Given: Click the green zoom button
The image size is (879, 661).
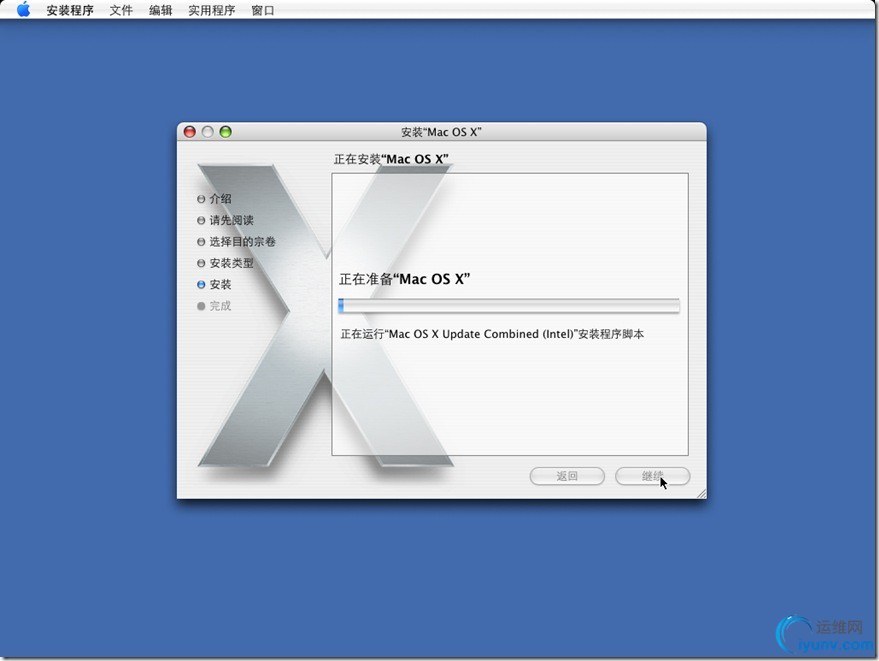Looking at the screenshot, I should [x=225, y=132].
